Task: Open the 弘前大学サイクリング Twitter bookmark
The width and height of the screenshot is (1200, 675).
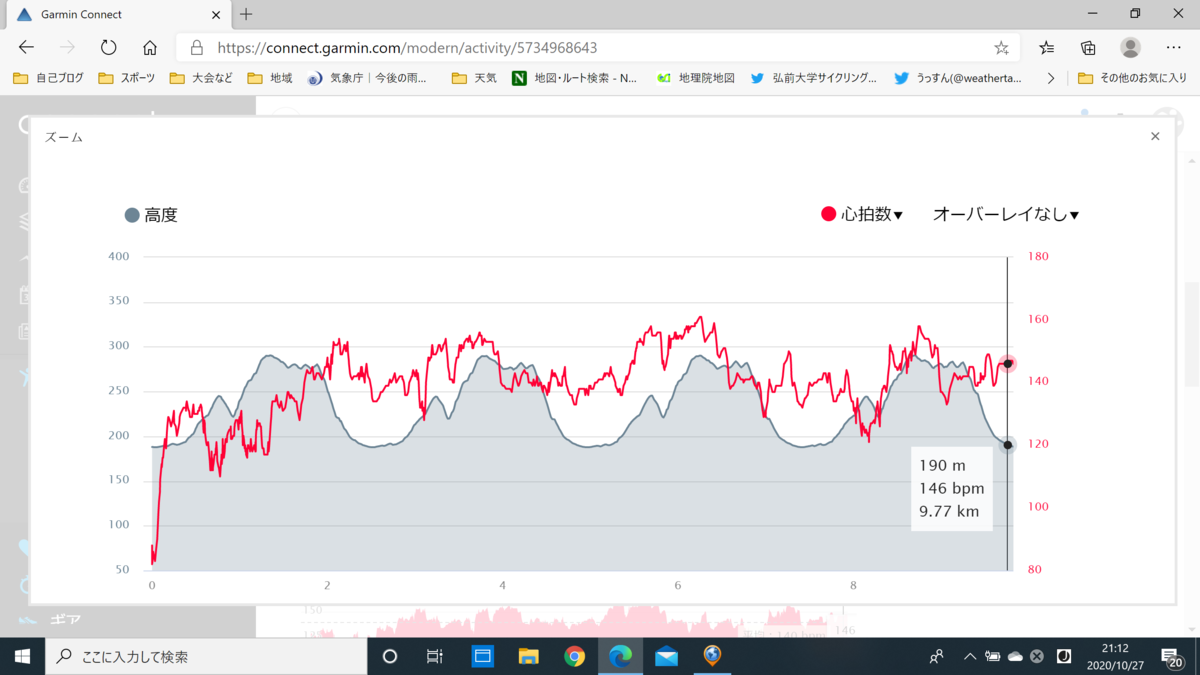Action: click(x=813, y=78)
